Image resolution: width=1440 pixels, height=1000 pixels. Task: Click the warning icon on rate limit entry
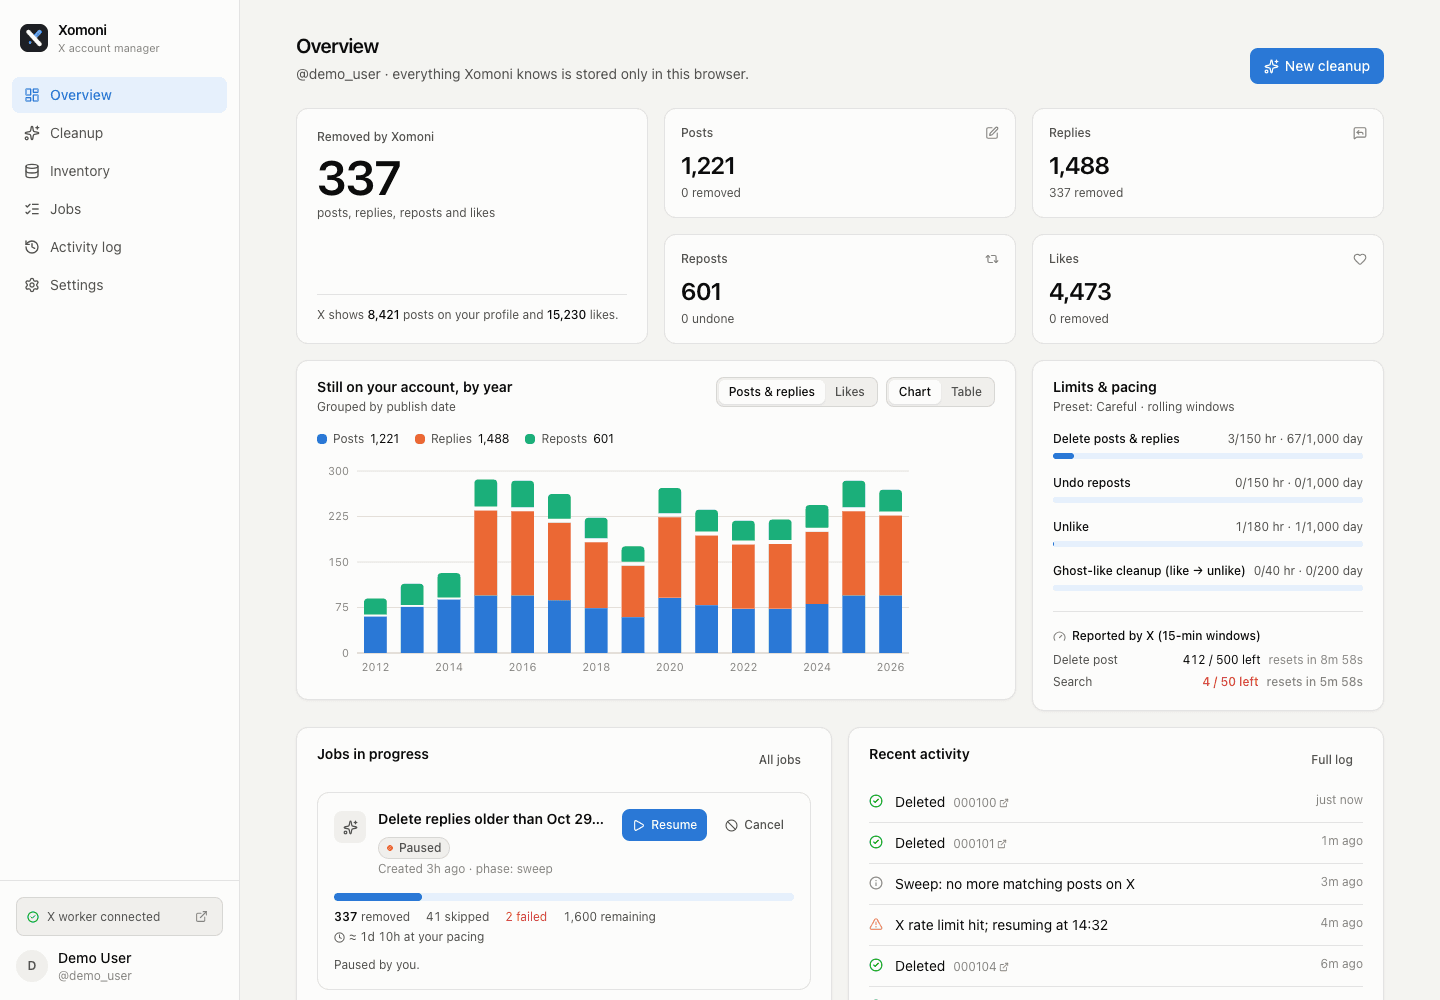(876, 925)
